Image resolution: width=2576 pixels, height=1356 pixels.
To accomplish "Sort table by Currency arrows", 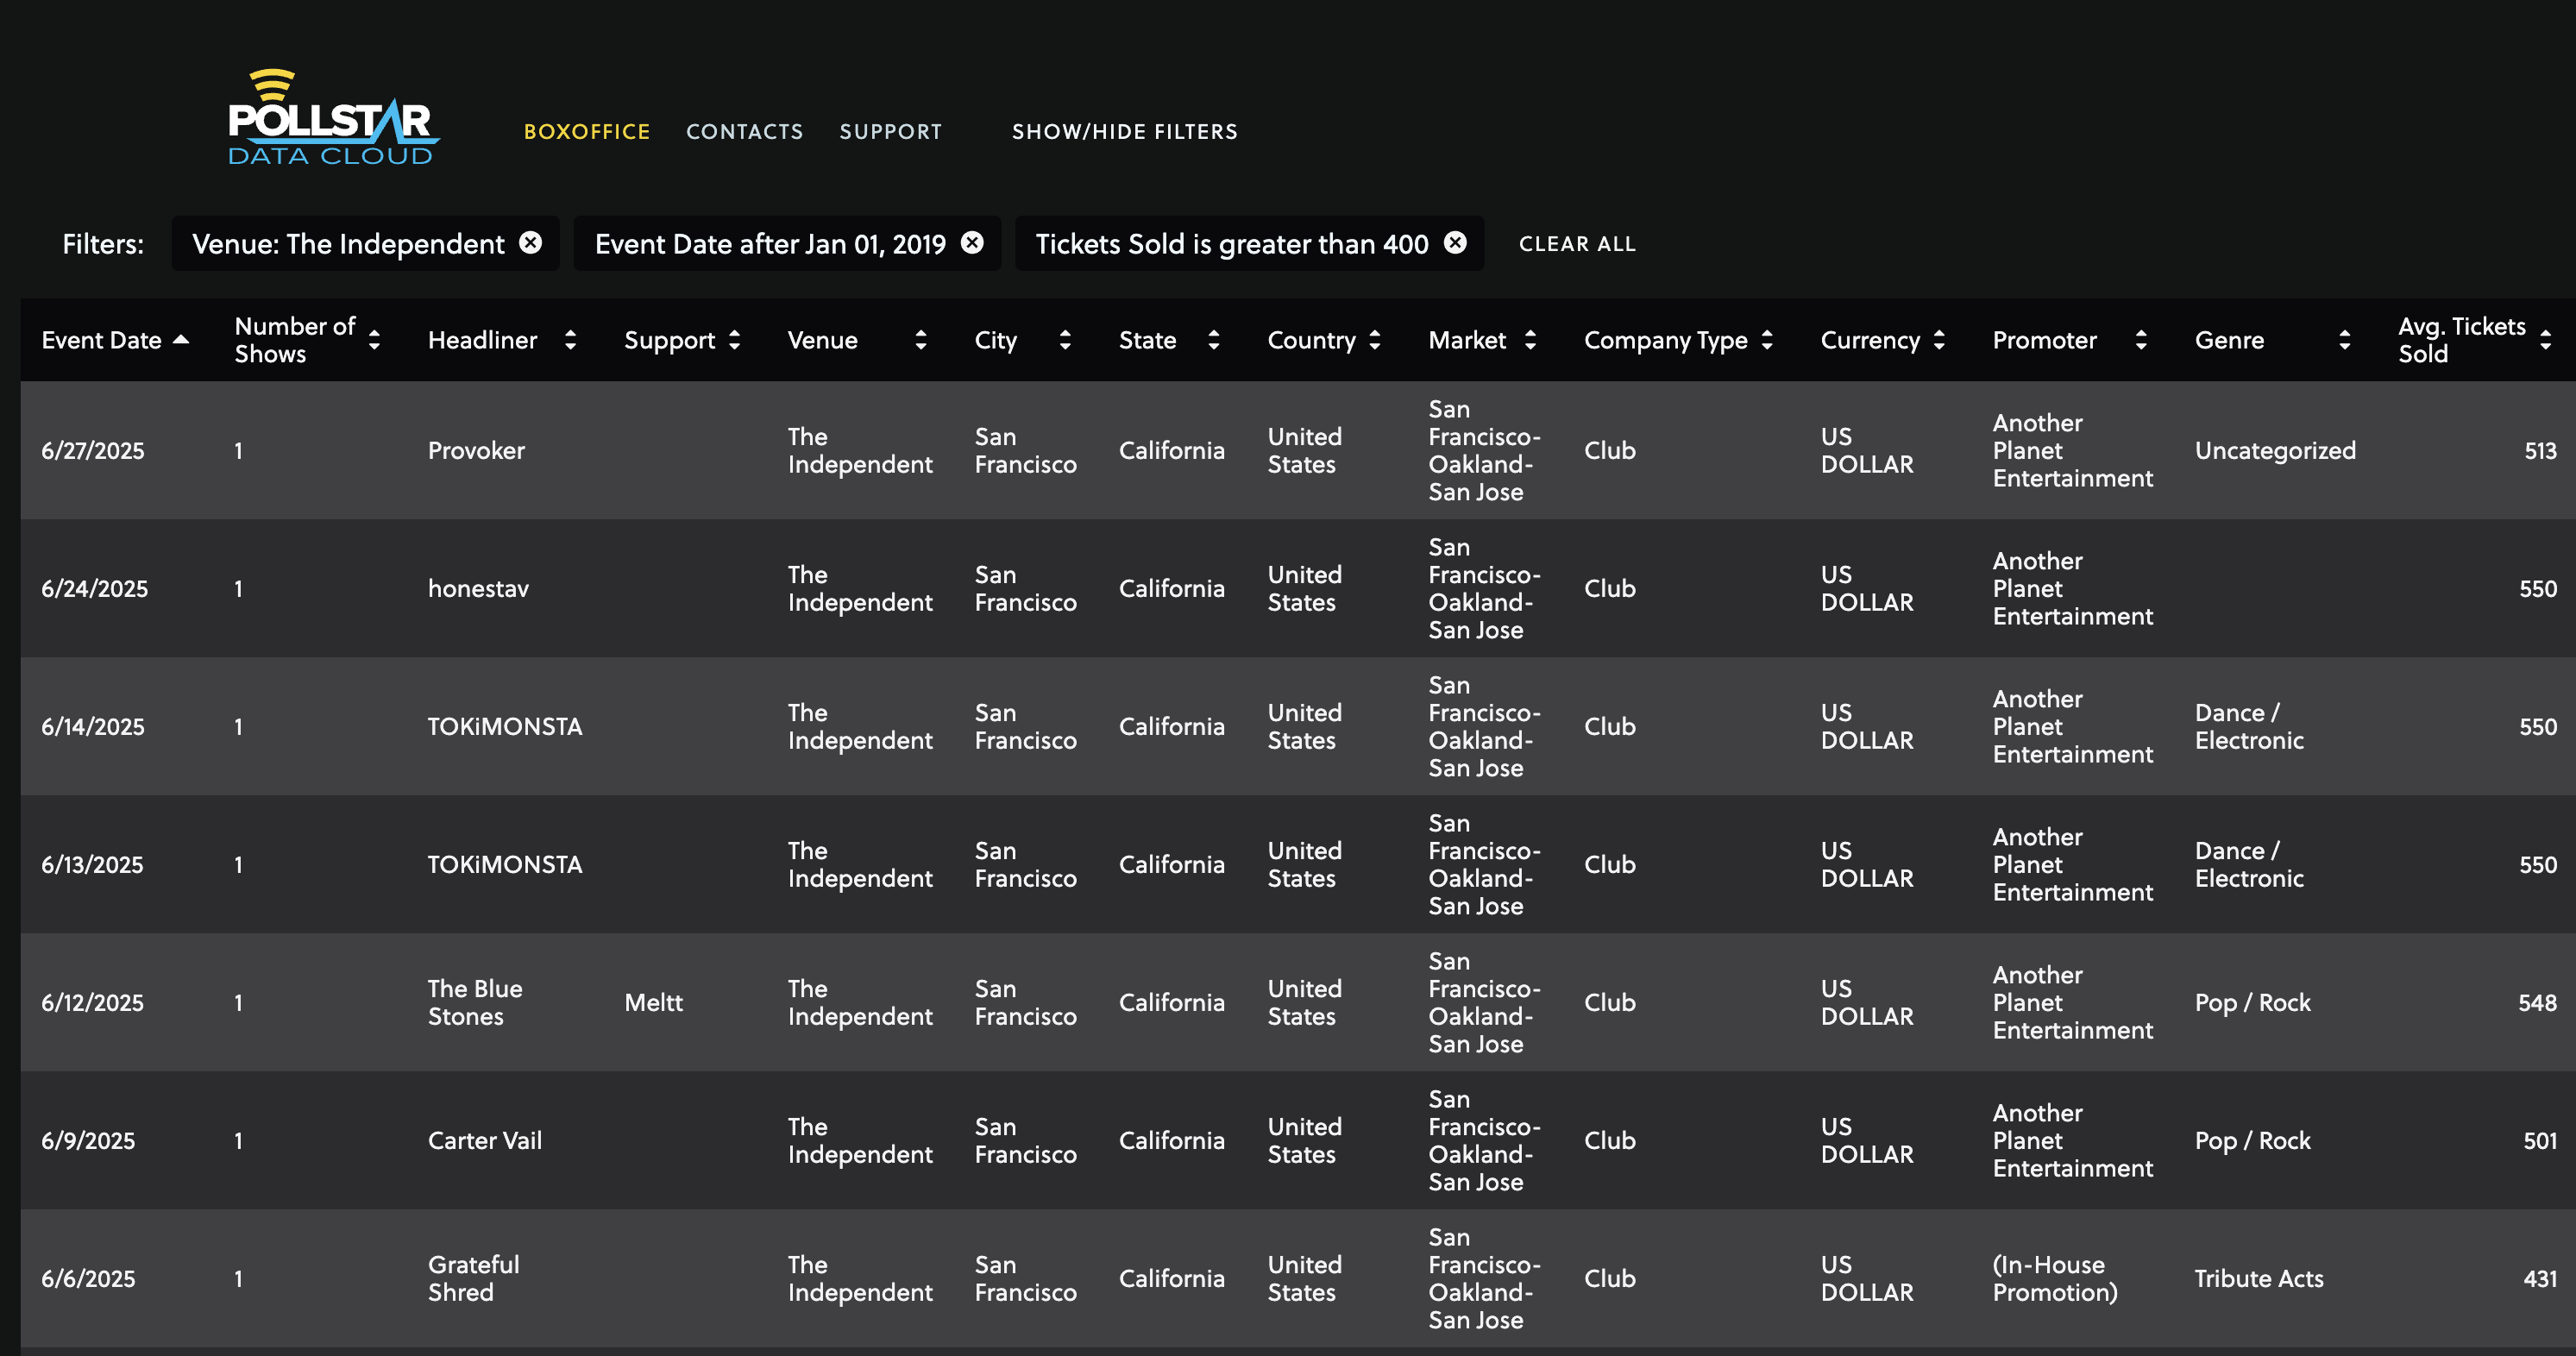I will [1939, 340].
